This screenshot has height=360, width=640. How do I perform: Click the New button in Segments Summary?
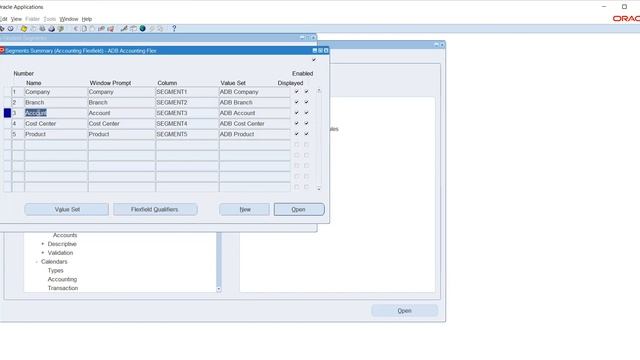coord(244,209)
